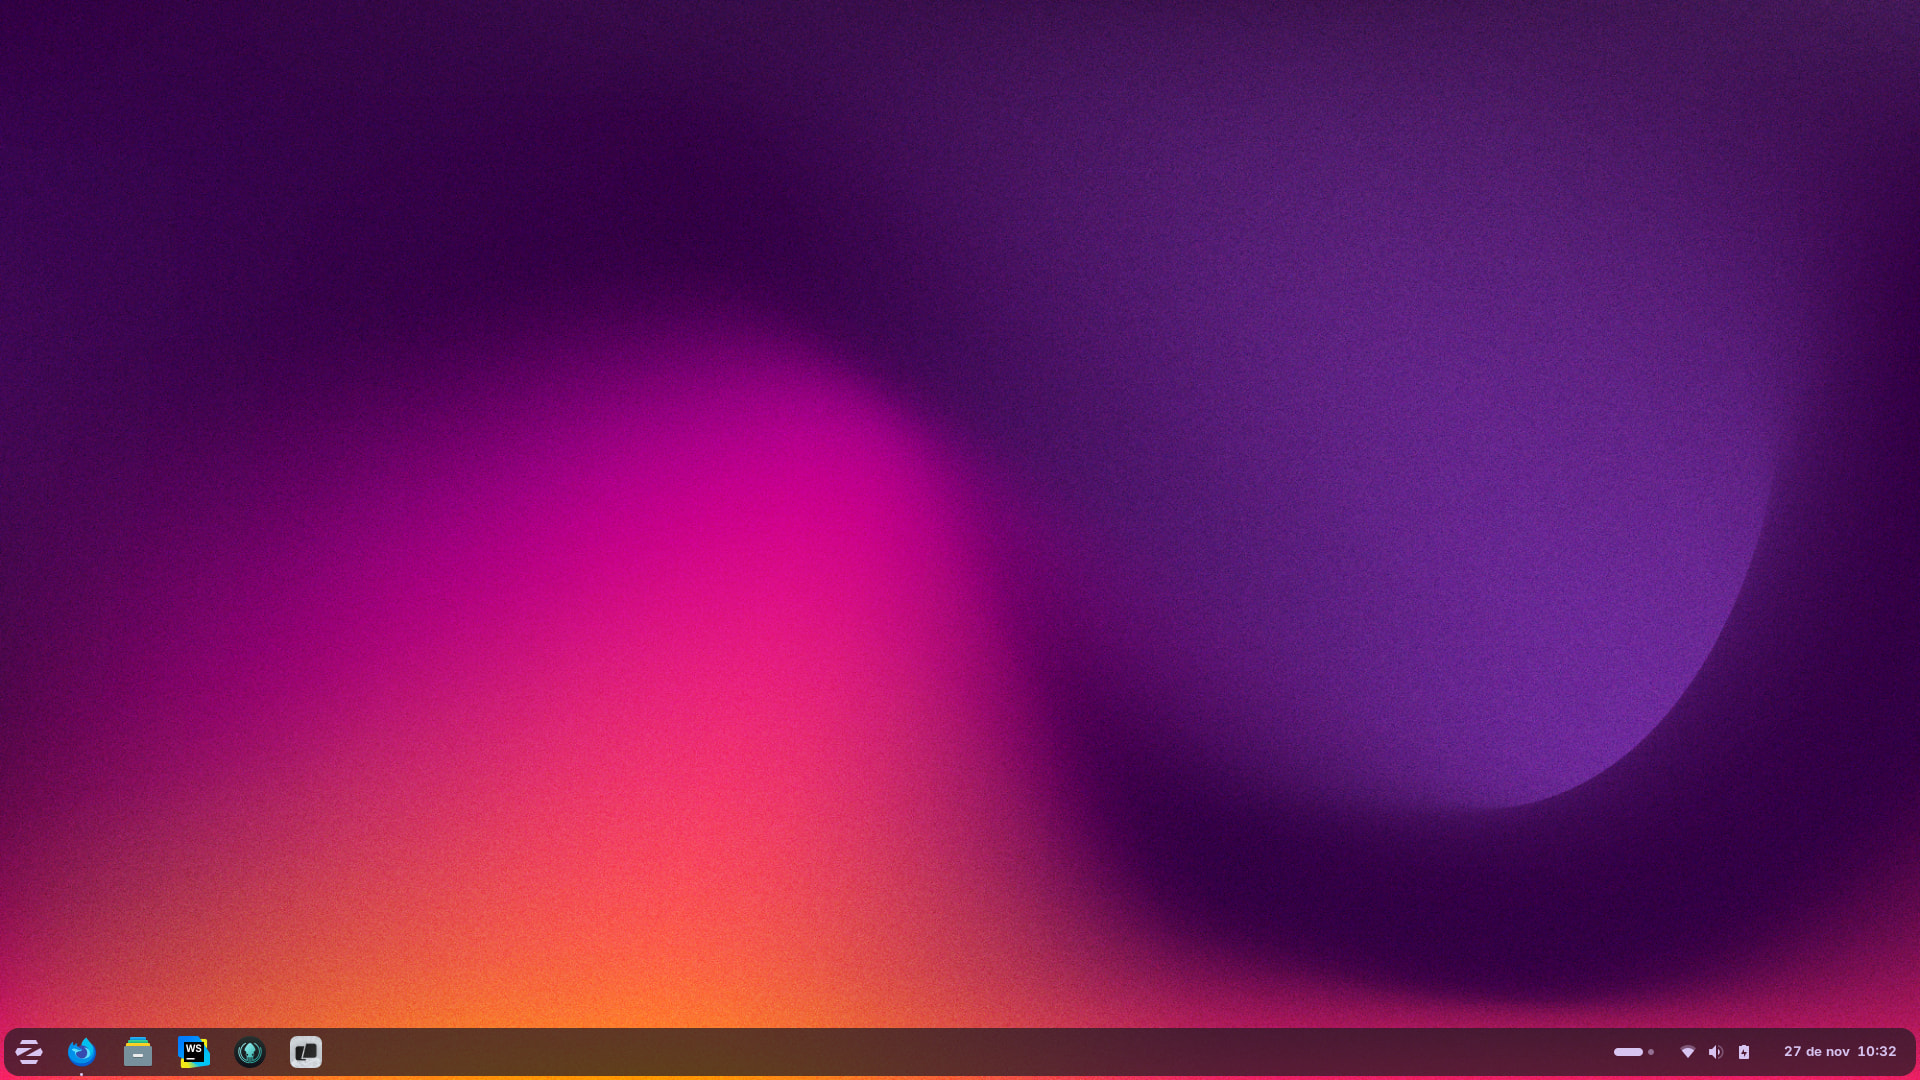Viewport: 1920px width, 1080px height.
Task: Click the battery charging indicator
Action: (1744, 1052)
